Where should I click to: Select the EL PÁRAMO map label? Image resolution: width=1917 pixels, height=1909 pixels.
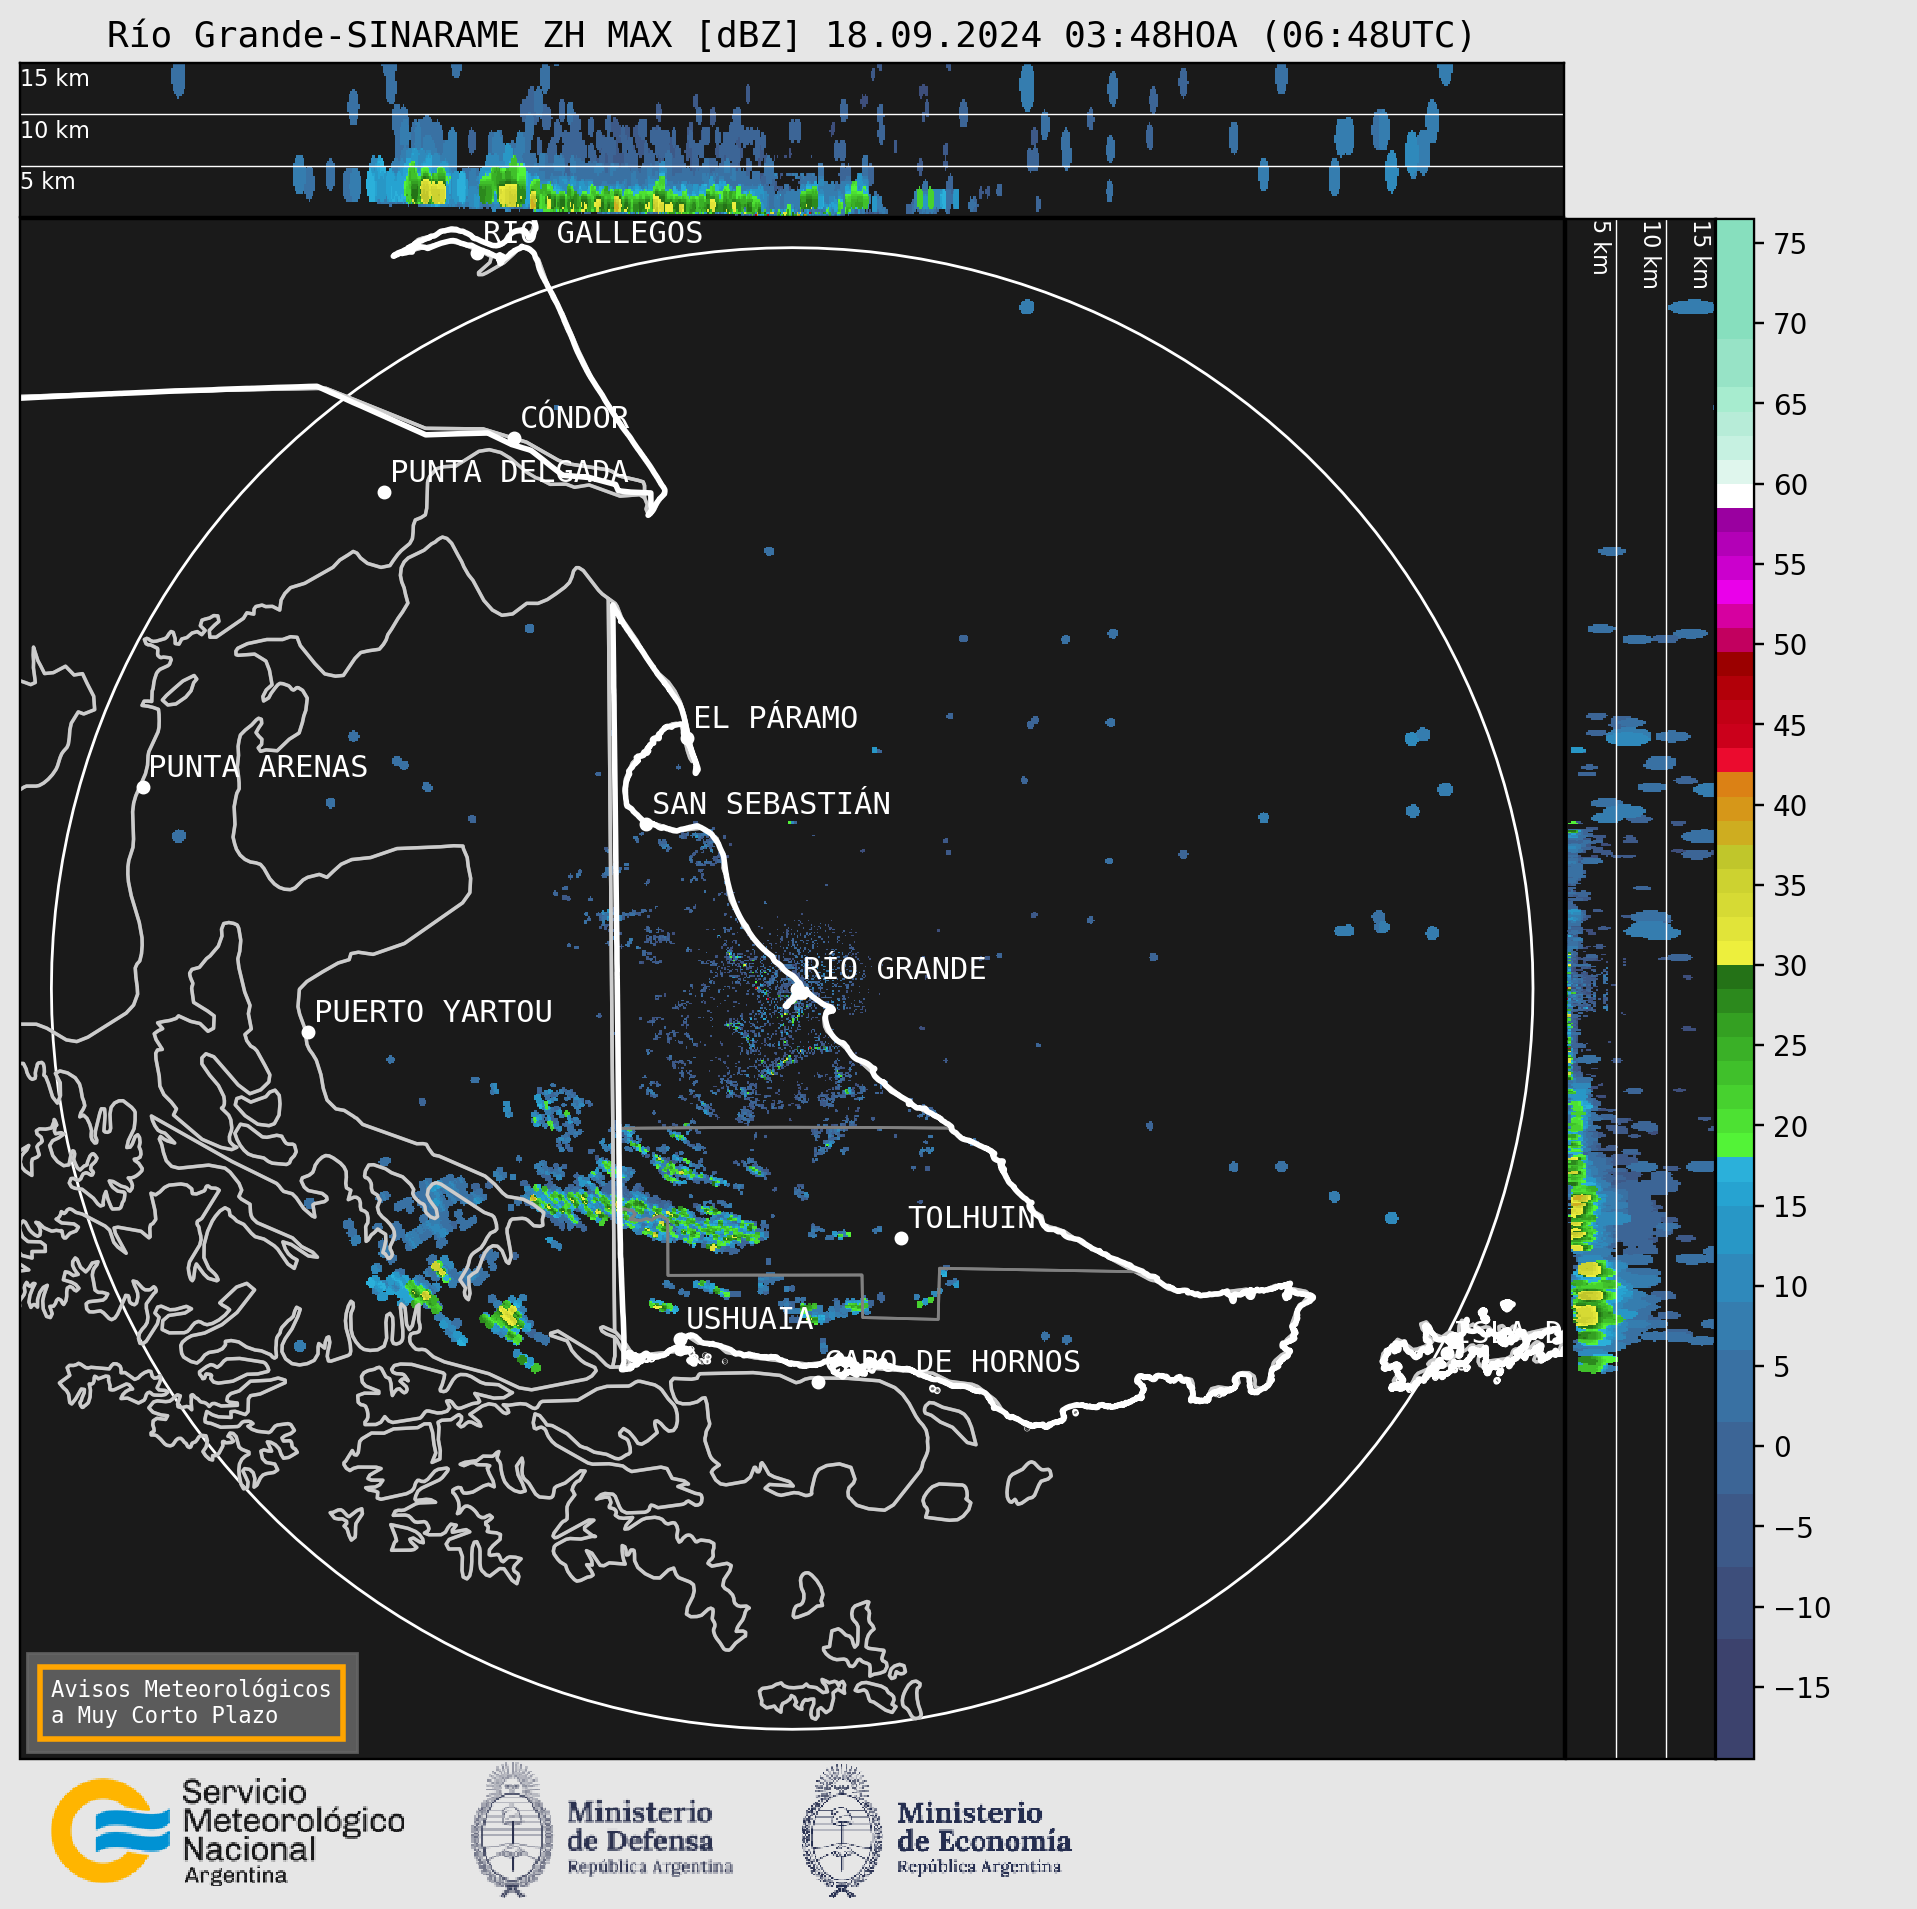[x=776, y=717]
